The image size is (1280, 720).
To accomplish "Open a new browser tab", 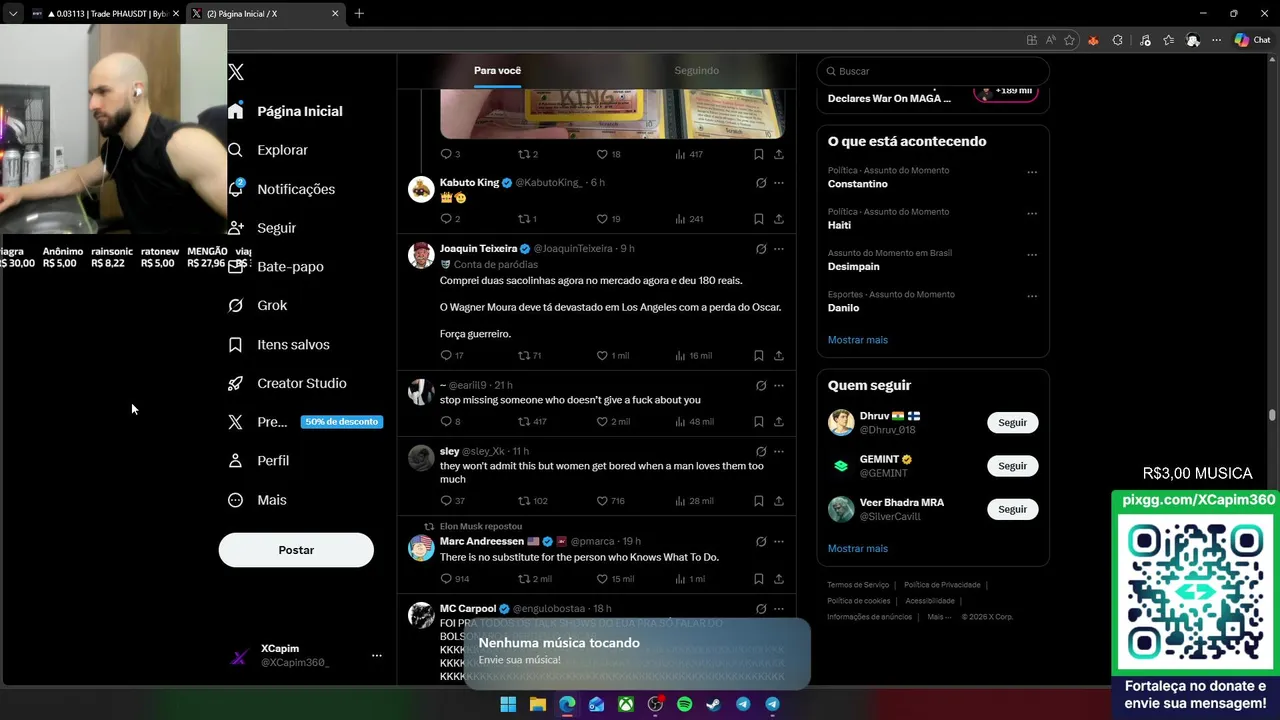I will (359, 13).
